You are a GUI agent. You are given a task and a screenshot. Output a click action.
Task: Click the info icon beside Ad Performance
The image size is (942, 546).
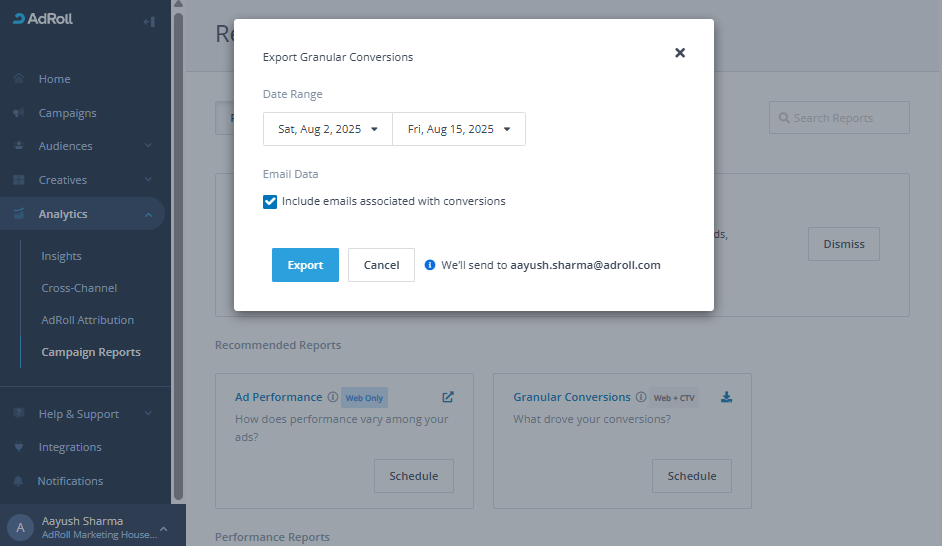[332, 397]
